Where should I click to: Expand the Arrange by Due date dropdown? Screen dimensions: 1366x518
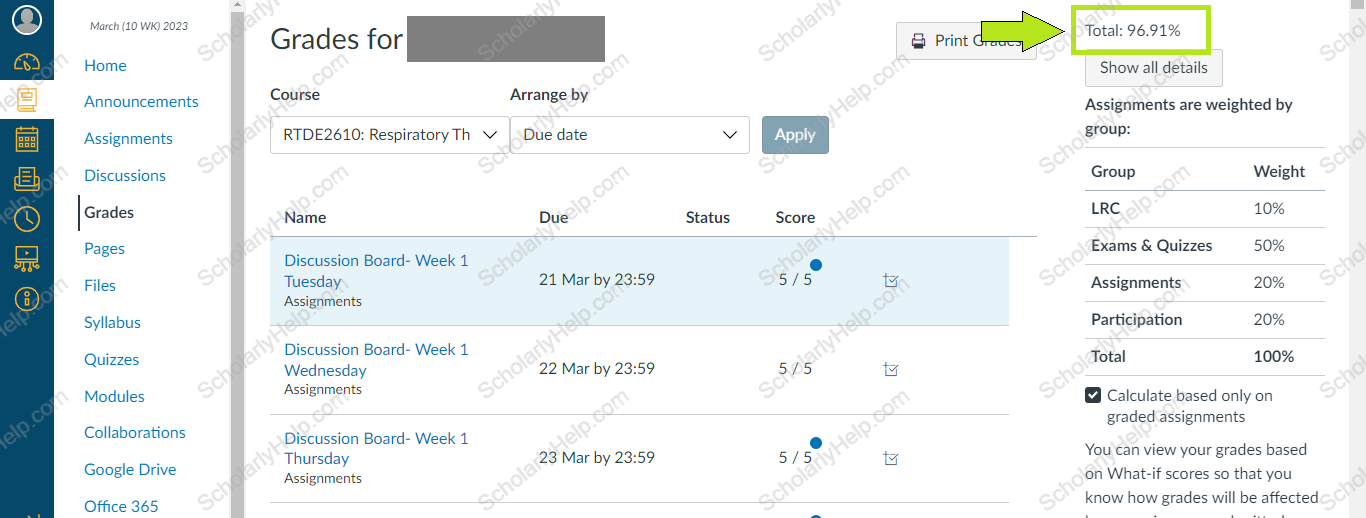click(x=629, y=135)
